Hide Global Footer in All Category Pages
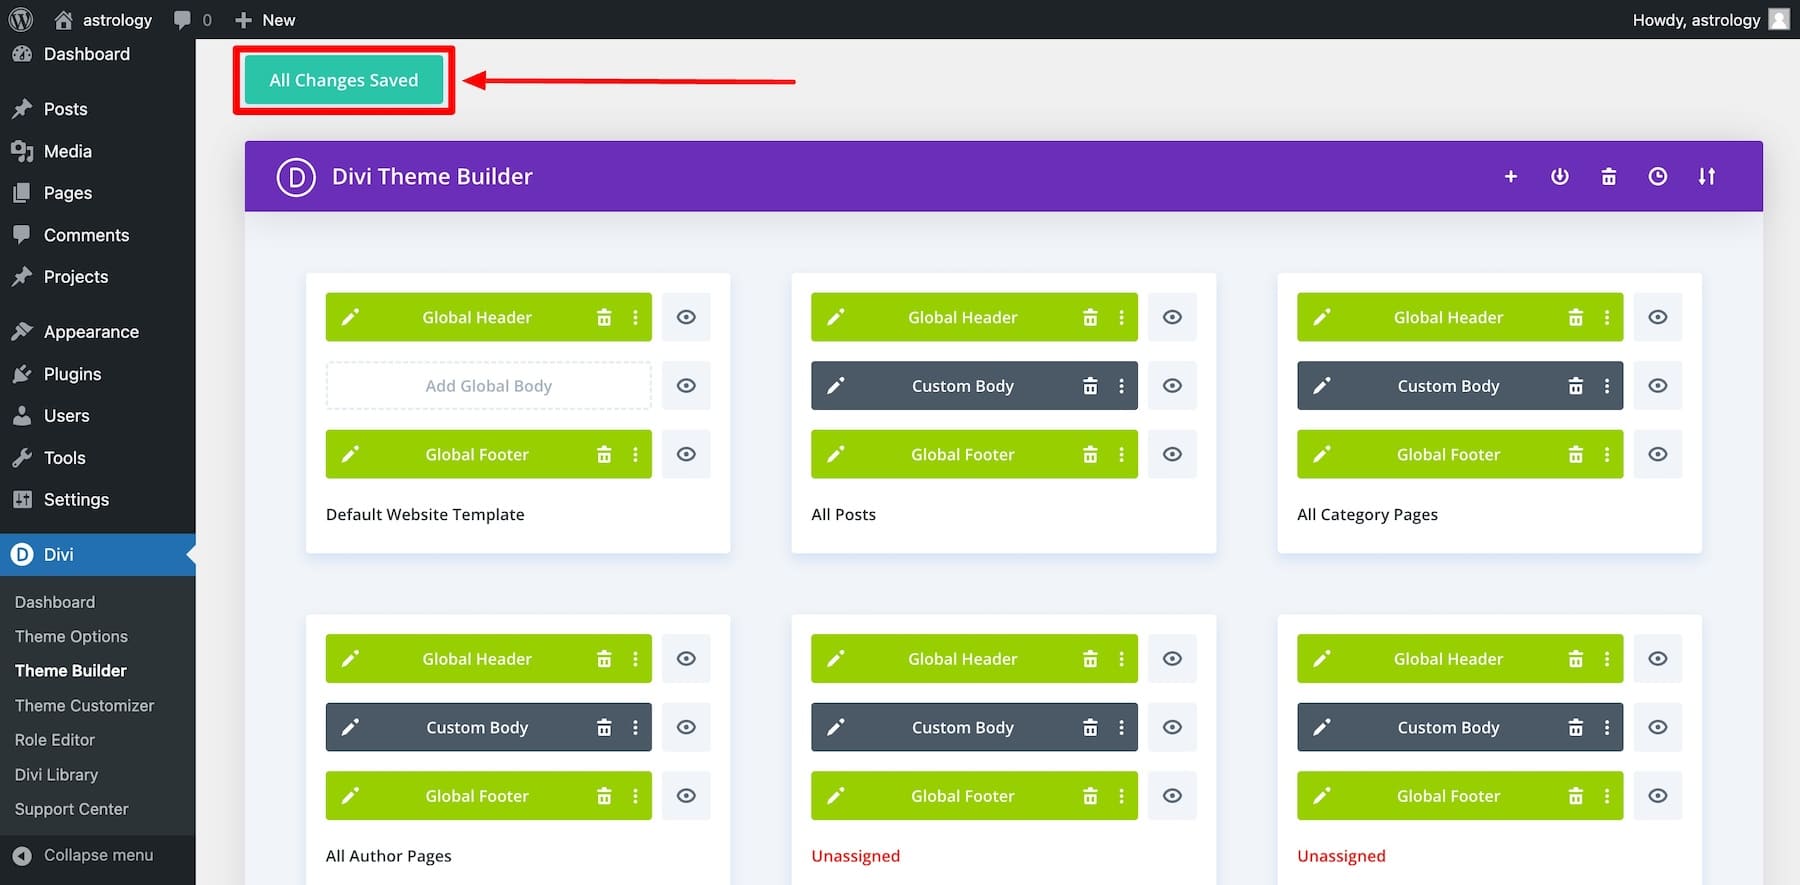 (1658, 454)
